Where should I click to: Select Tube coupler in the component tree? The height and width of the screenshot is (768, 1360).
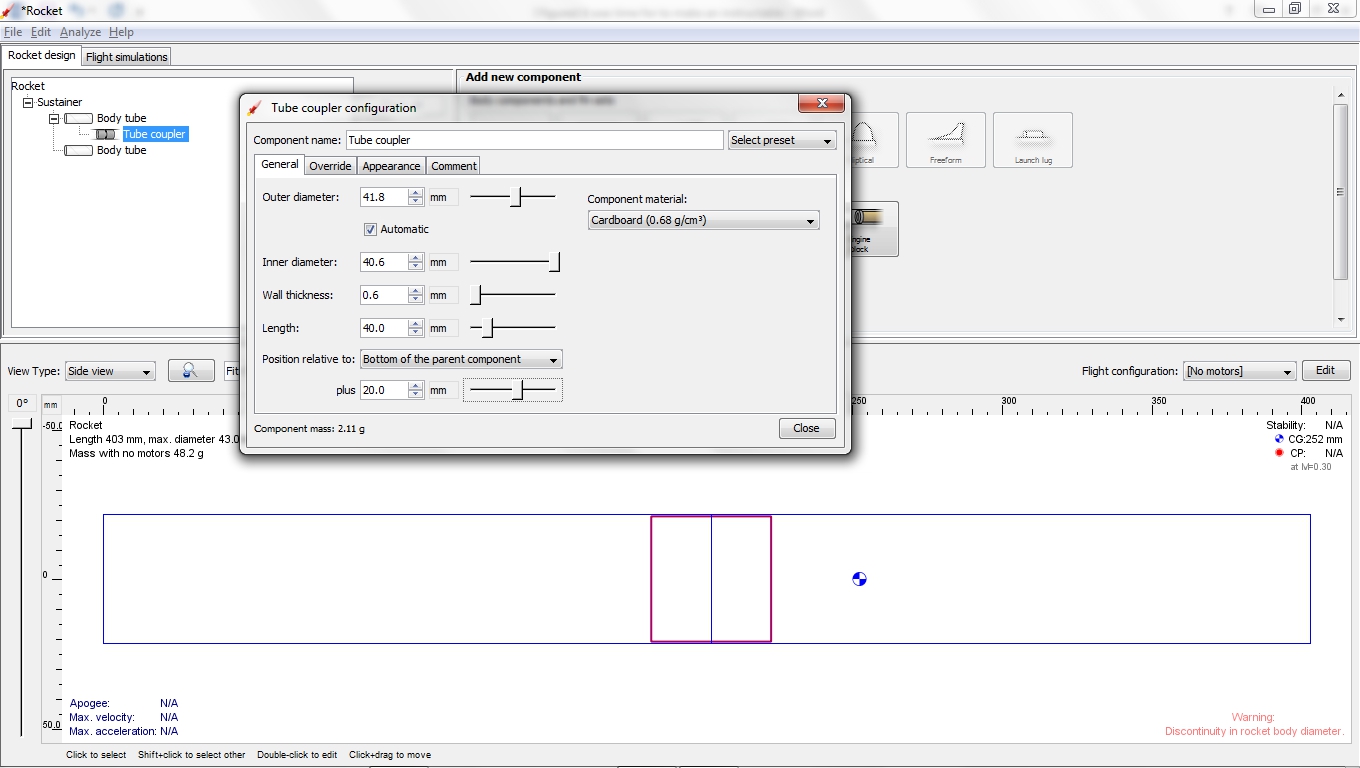[x=154, y=134]
